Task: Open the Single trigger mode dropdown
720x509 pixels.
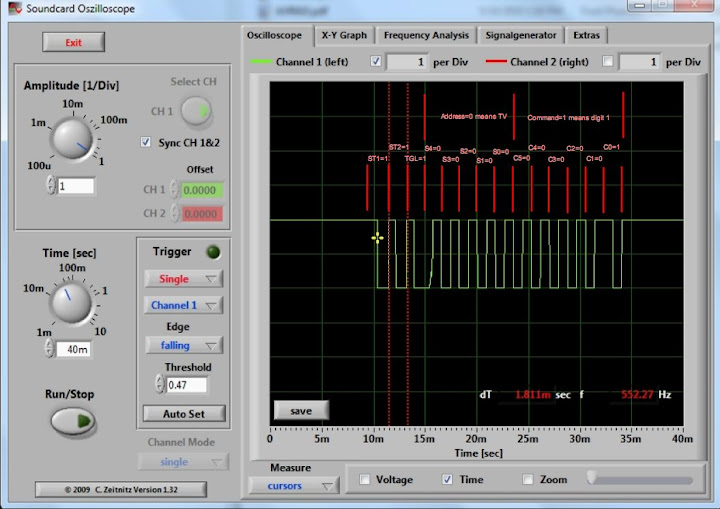Action: click(x=184, y=278)
